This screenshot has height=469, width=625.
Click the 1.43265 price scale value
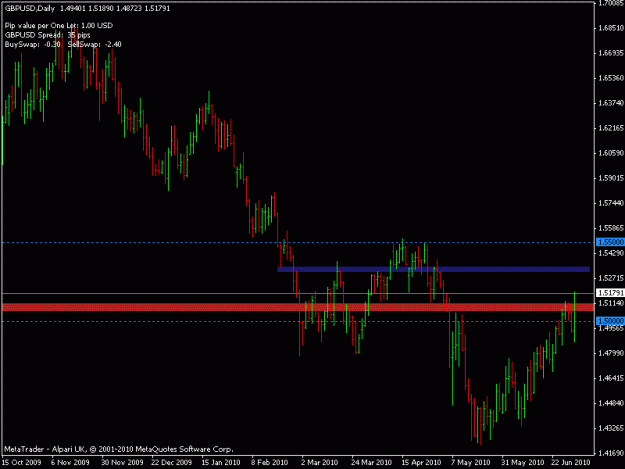click(x=611, y=428)
